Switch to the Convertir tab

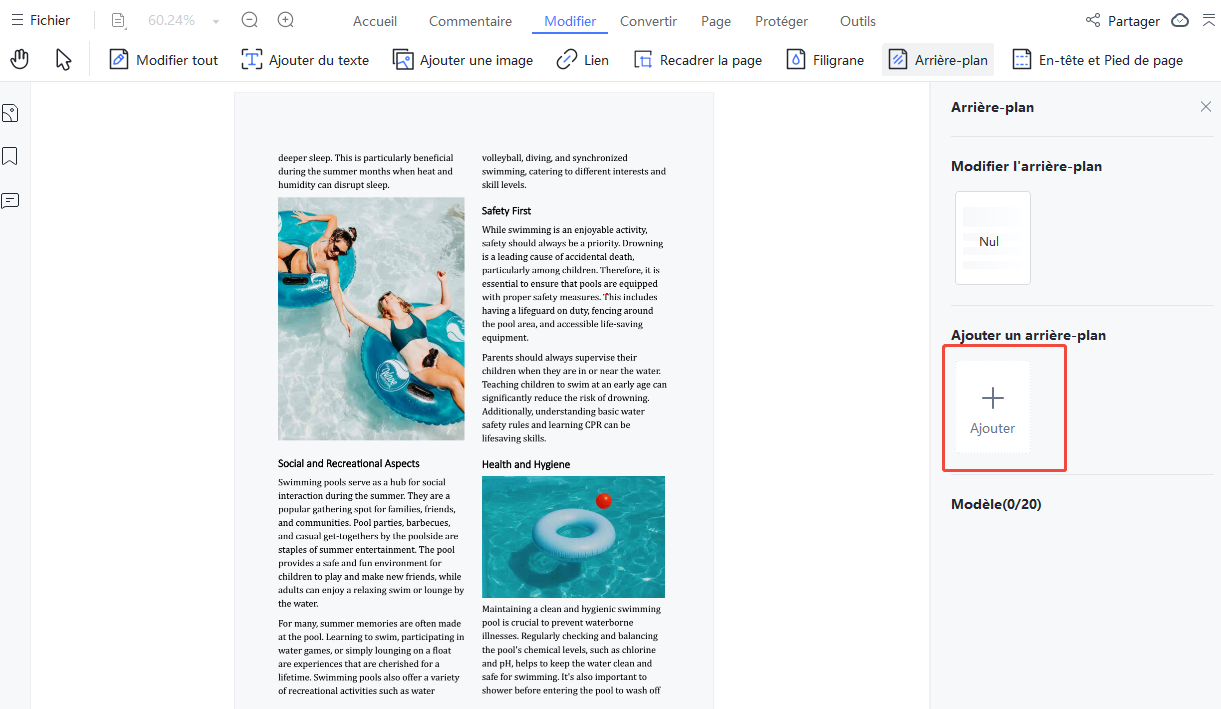point(648,21)
